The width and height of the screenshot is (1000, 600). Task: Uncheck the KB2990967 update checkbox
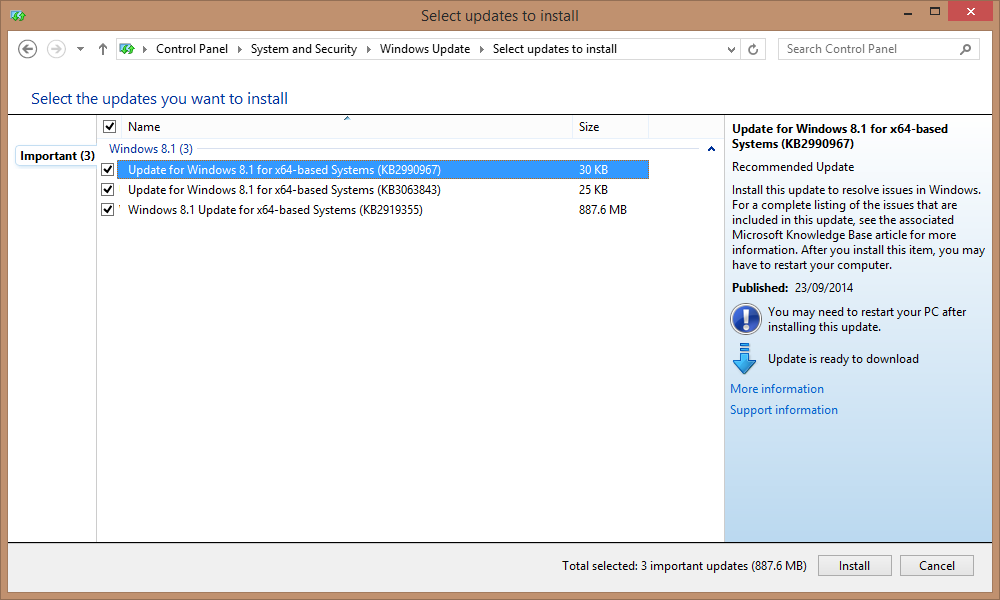tap(108, 170)
